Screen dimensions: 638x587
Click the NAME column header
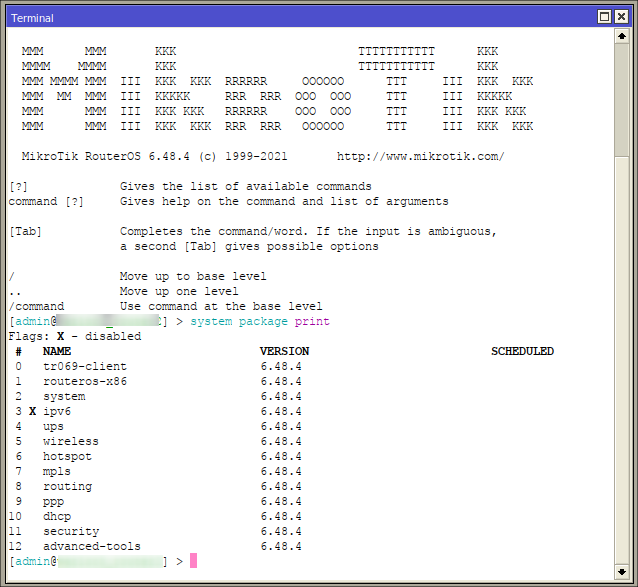tap(57, 351)
